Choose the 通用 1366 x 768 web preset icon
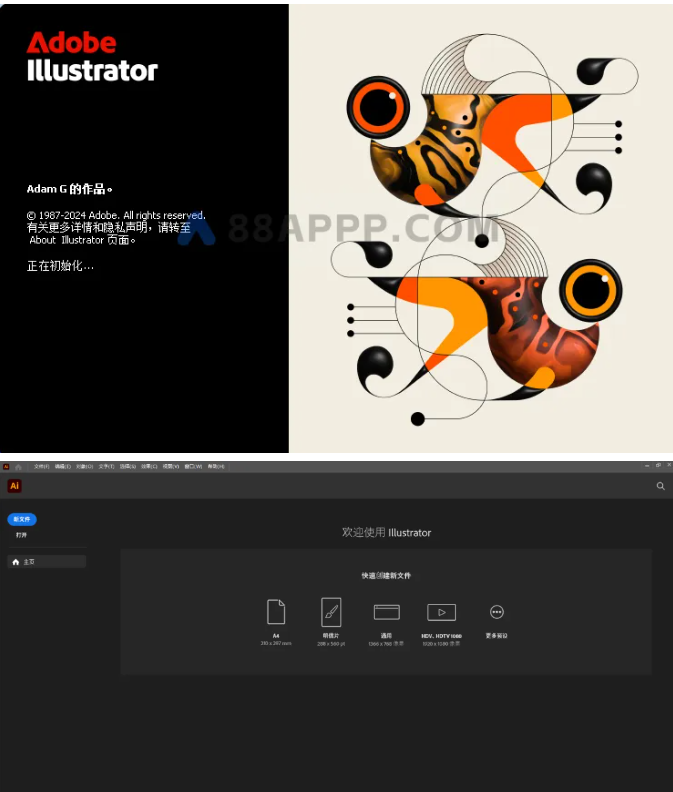The width and height of the screenshot is (673, 792). click(x=387, y=612)
